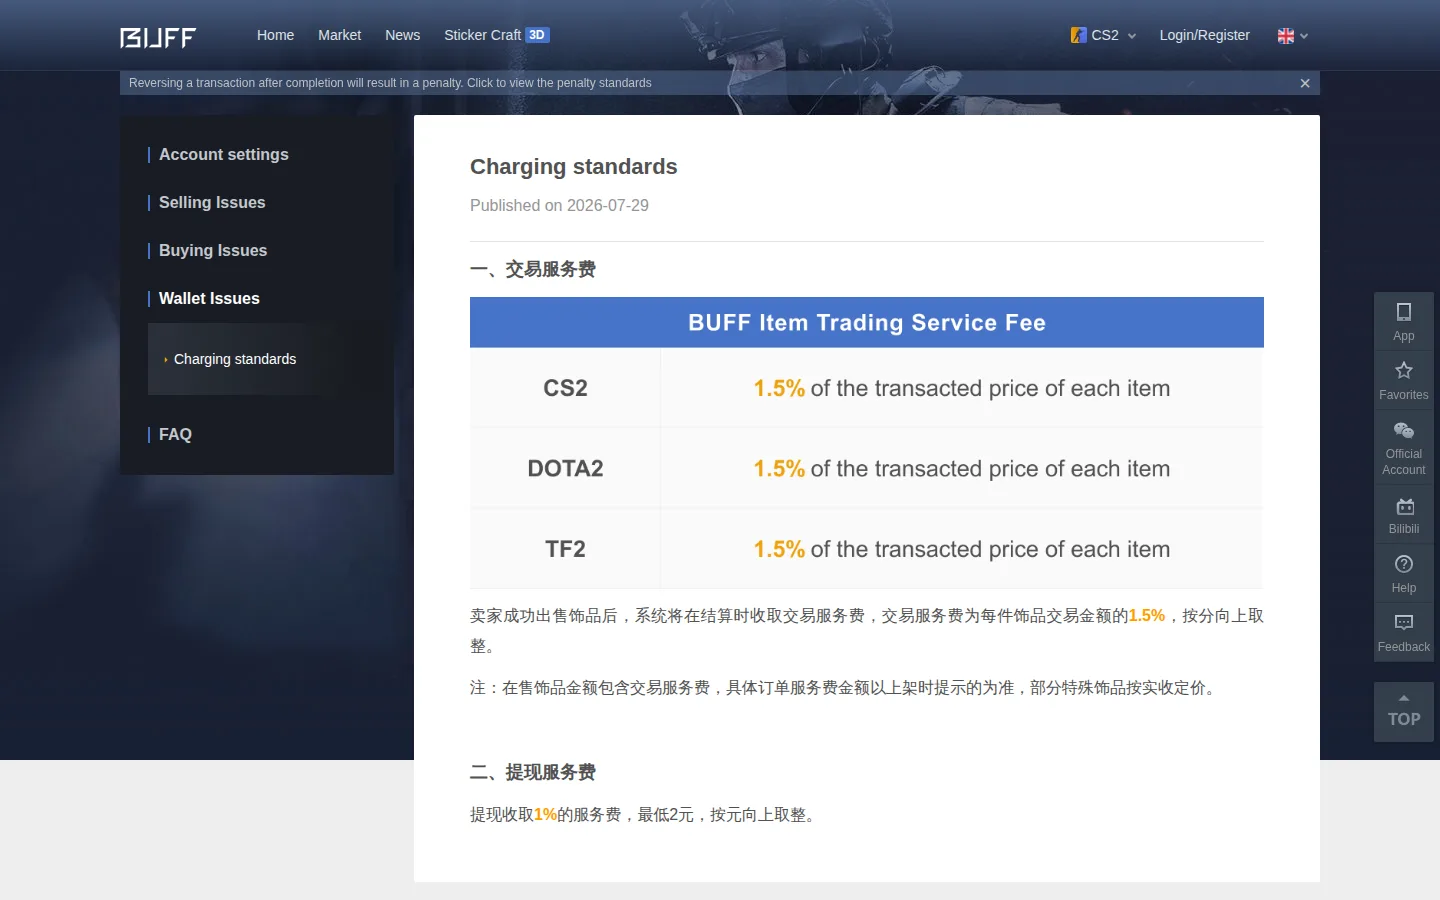Expand the Selling Issues section
The height and width of the screenshot is (900, 1440).
pyautogui.click(x=212, y=202)
